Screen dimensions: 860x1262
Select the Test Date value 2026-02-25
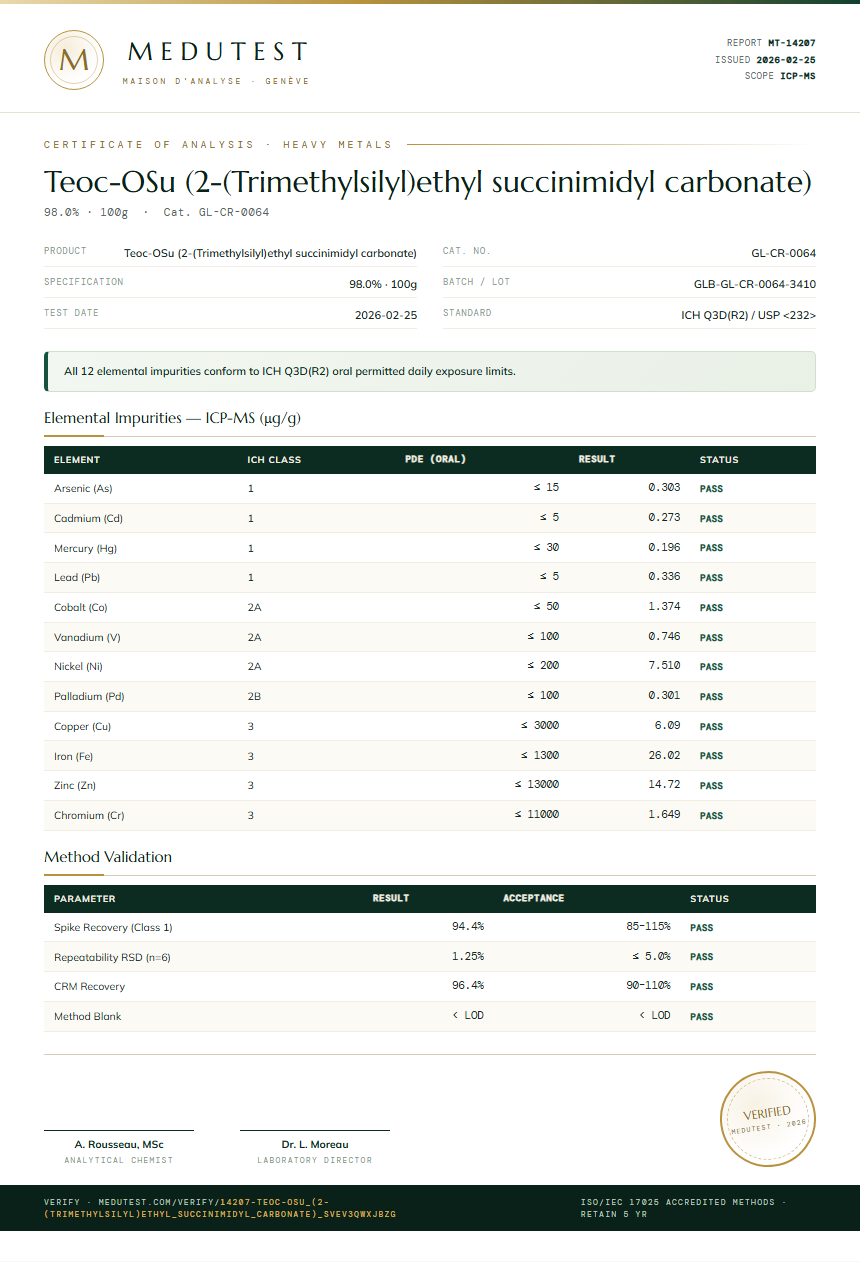point(386,315)
